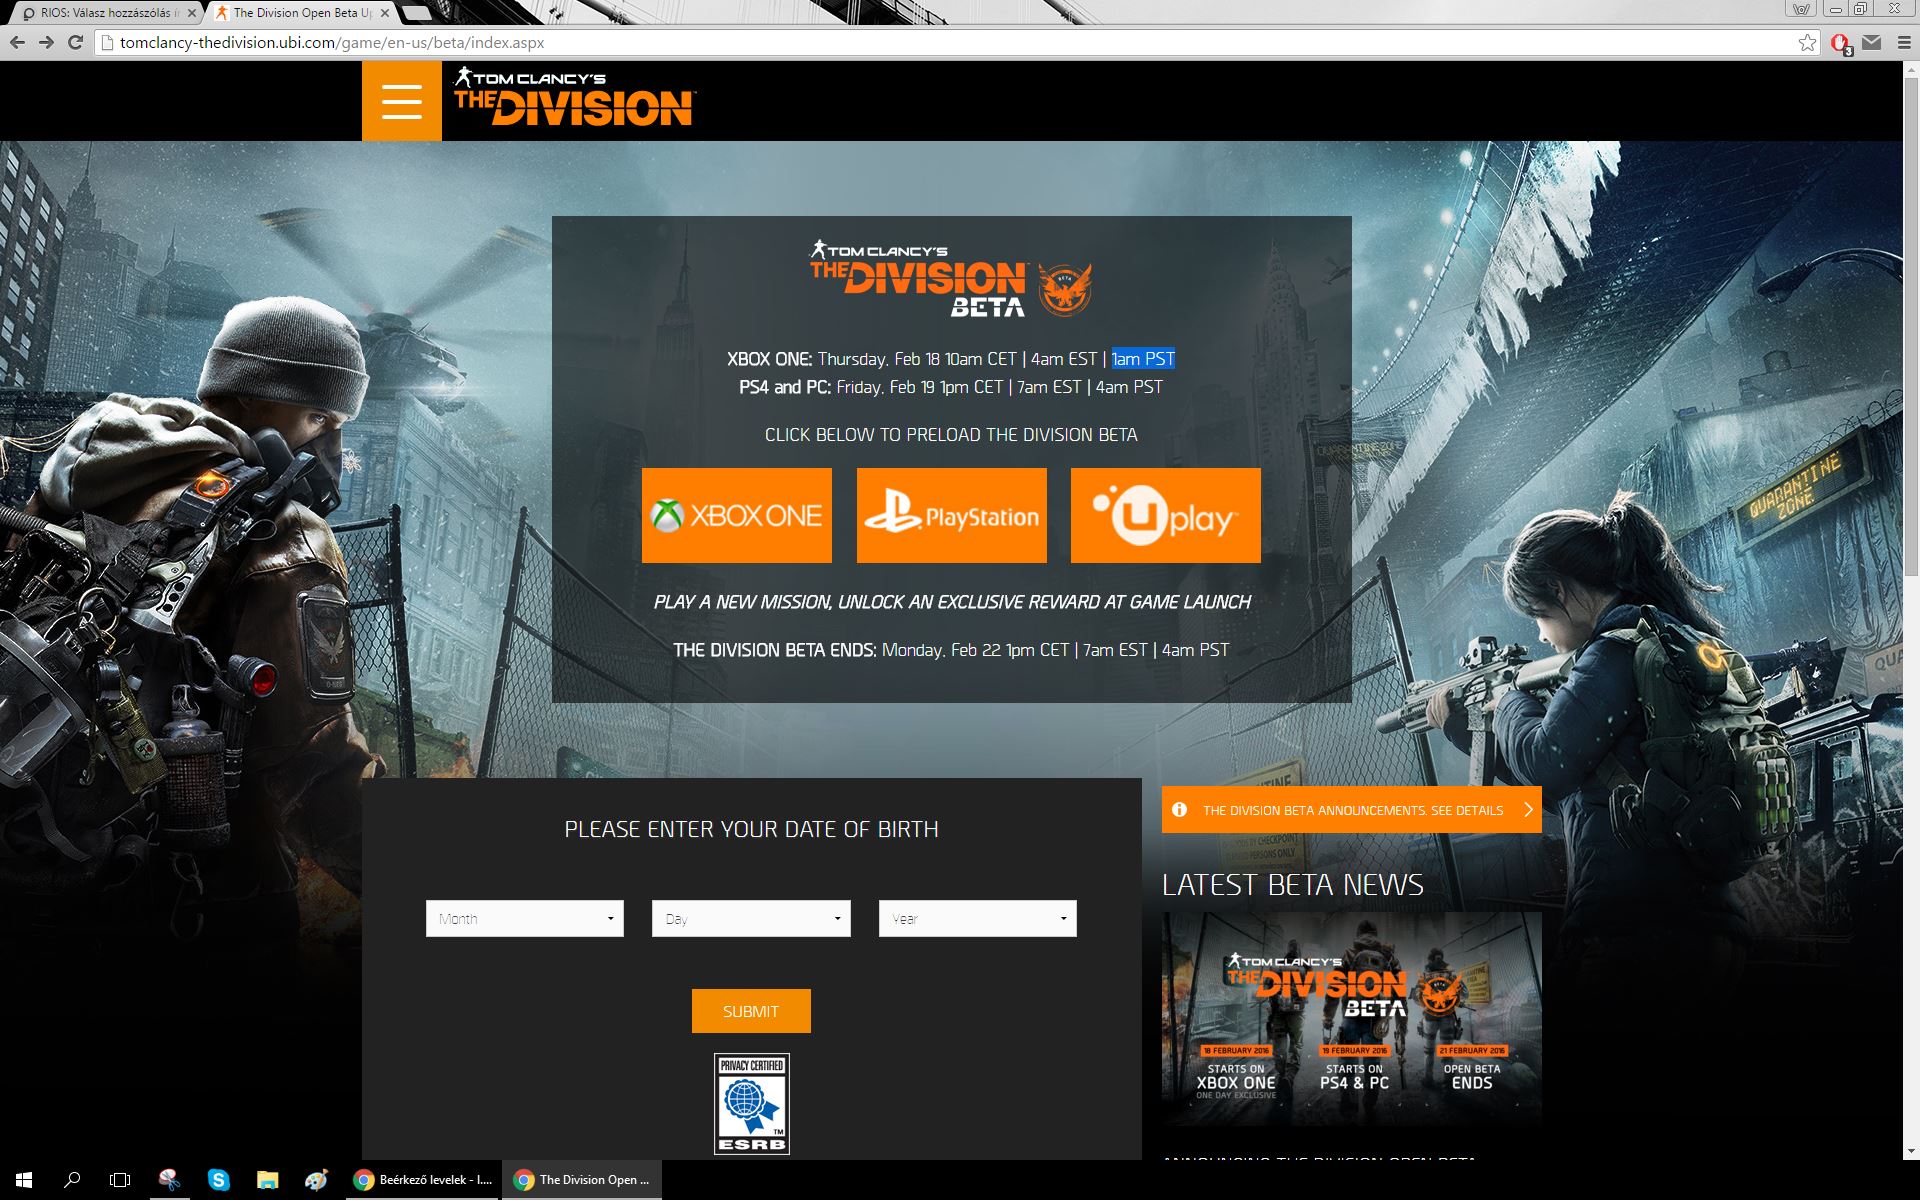Open the taskbar app left of Skype
Image resolution: width=1920 pixels, height=1200 pixels.
pos(169,1180)
